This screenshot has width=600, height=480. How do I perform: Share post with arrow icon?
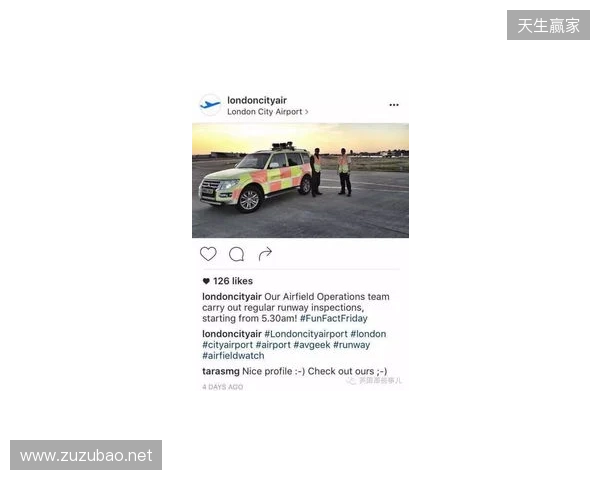tap(265, 253)
